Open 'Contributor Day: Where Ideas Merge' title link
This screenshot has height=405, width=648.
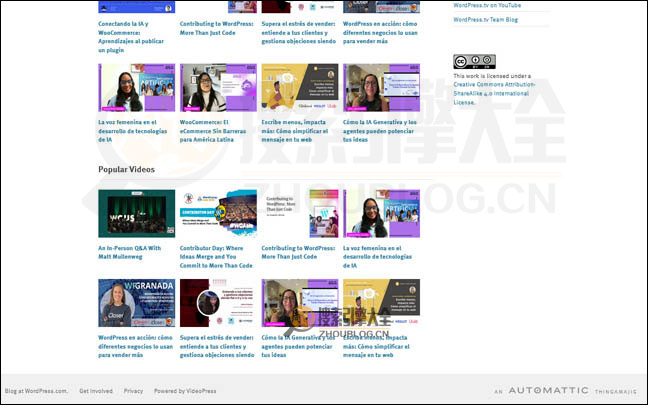click(x=217, y=256)
